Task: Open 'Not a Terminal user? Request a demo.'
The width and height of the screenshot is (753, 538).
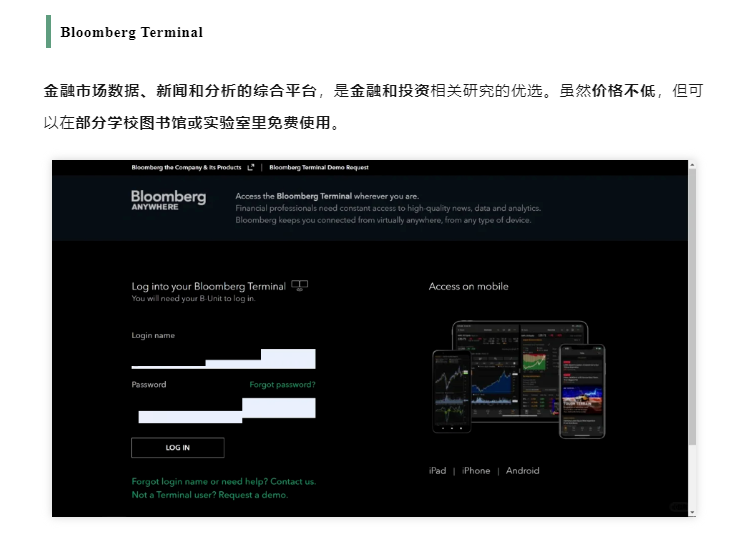Action: 210,495
